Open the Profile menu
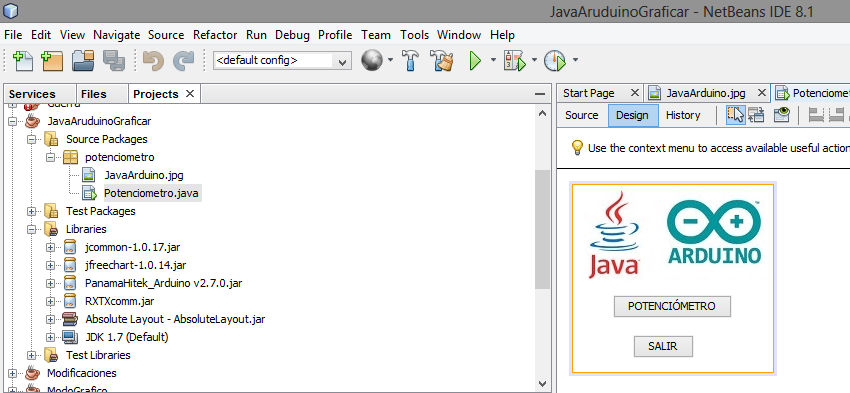 (335, 35)
